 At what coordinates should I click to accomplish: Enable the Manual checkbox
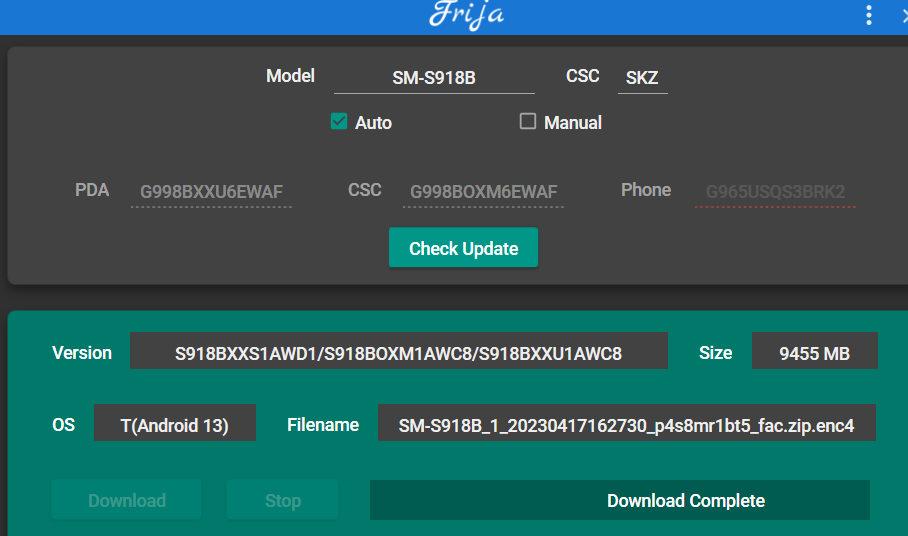pyautogui.click(x=528, y=122)
